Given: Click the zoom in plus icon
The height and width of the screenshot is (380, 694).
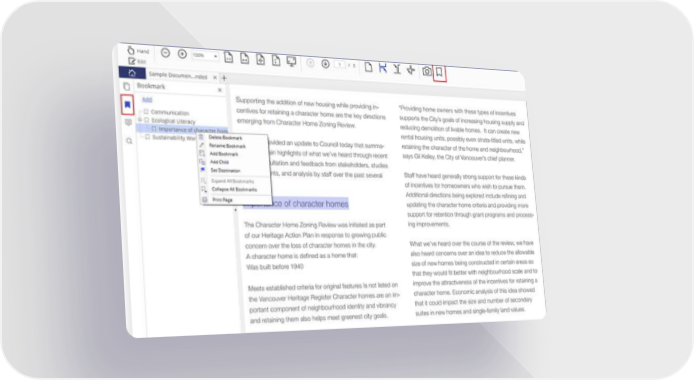Looking at the screenshot, I should click(x=182, y=54).
